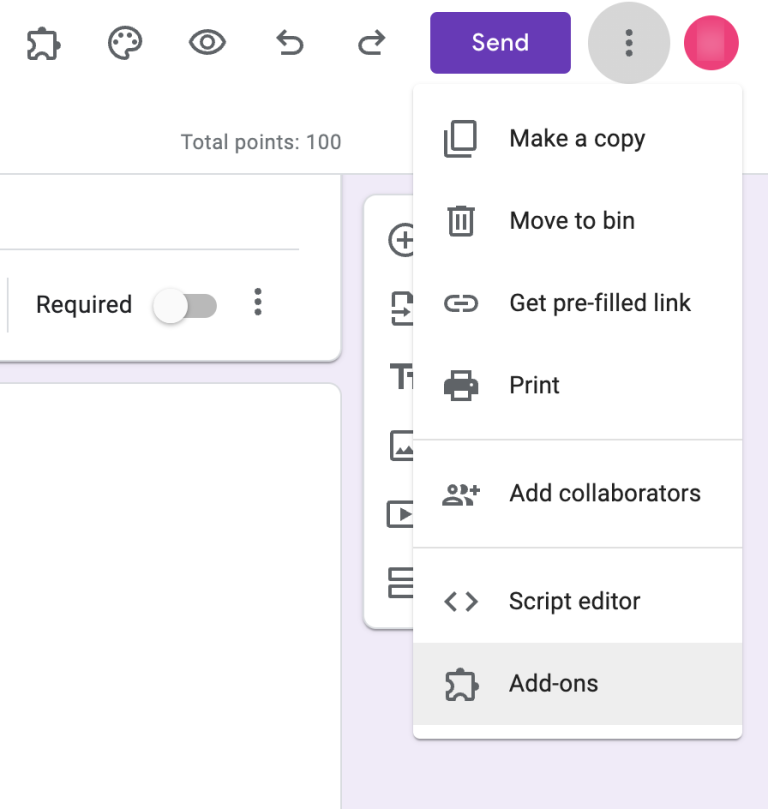Enable the Required toggle
The height and width of the screenshot is (809, 768).
pos(185,304)
